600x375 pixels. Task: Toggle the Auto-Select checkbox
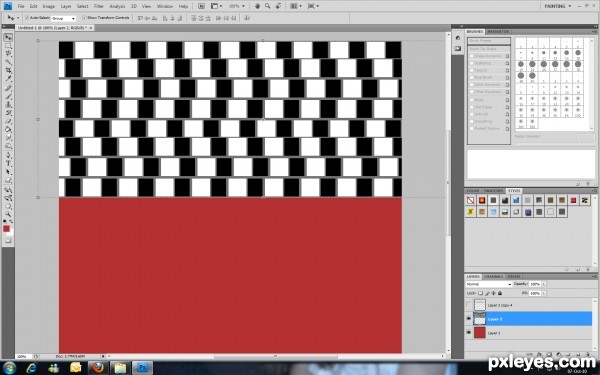27,18
